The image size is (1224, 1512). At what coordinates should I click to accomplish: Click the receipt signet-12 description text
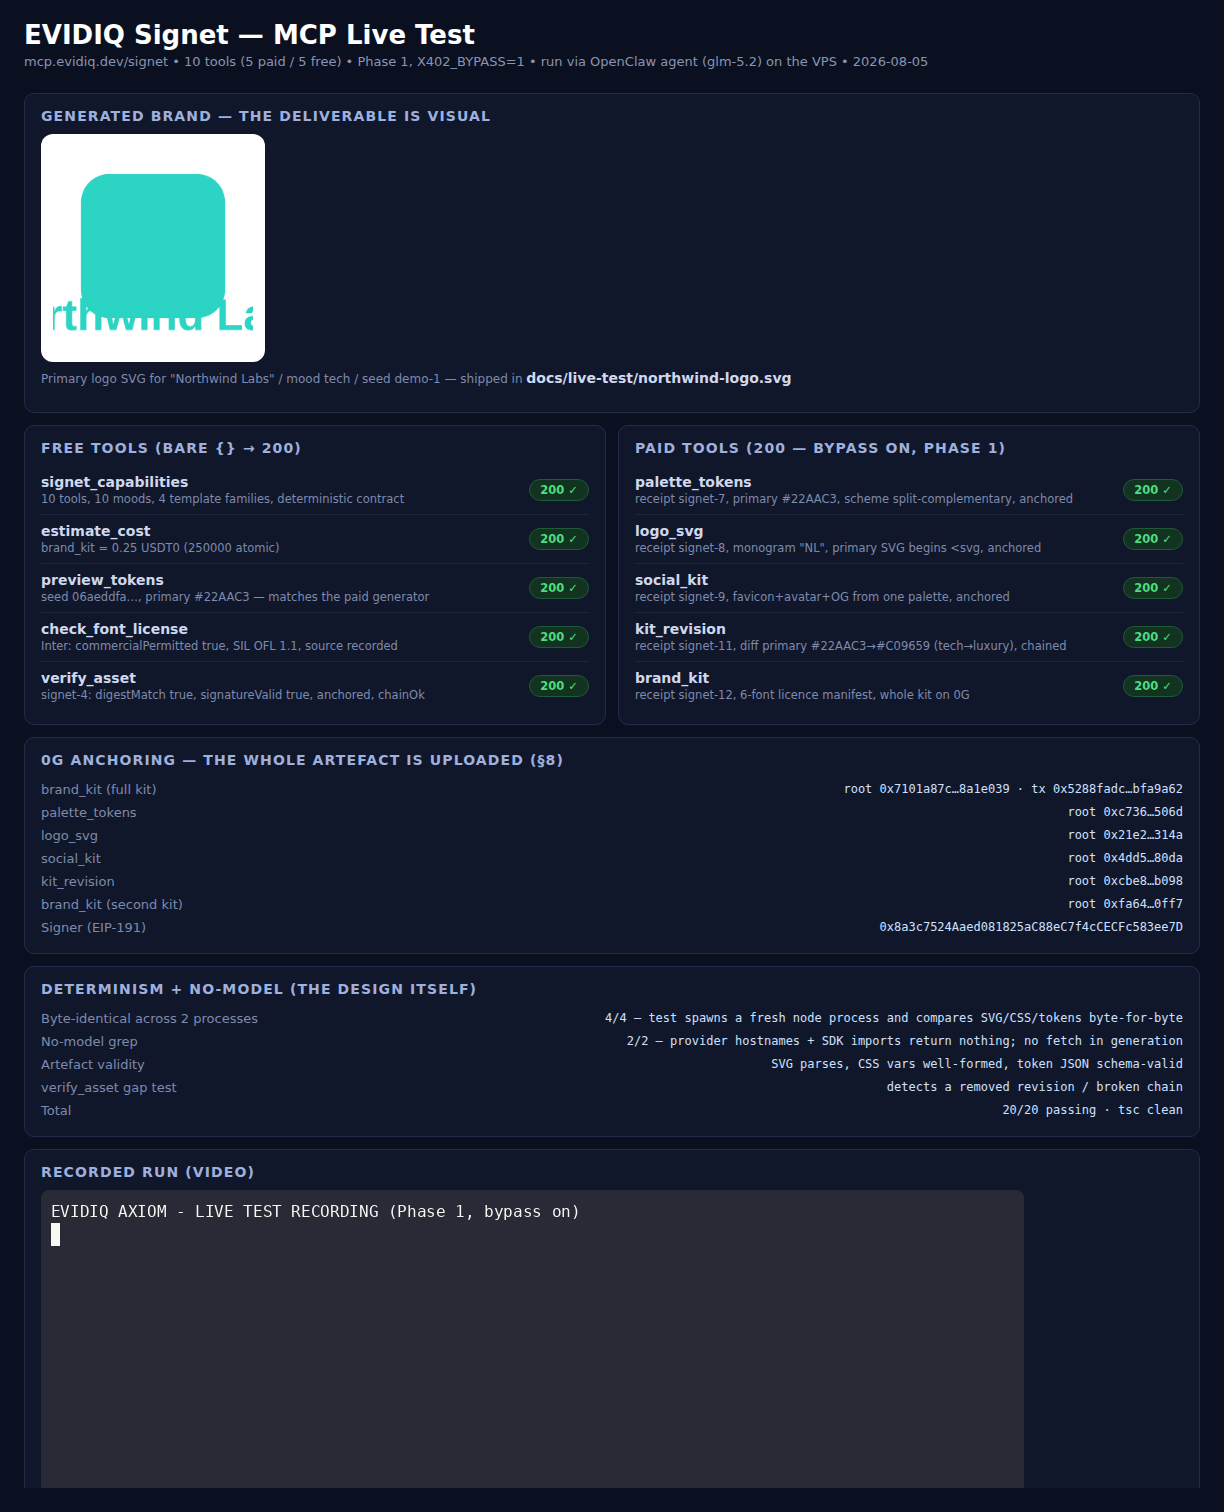802,695
